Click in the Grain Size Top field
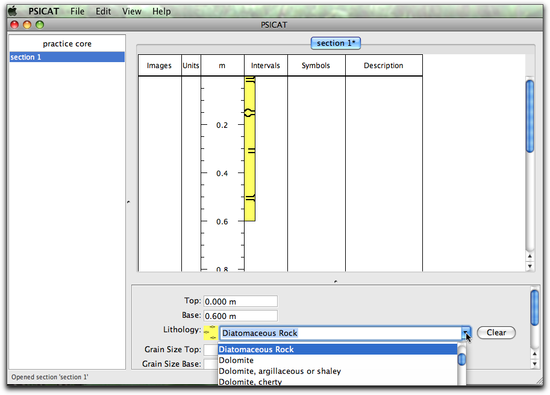The height and width of the screenshot is (395, 550). (210, 349)
